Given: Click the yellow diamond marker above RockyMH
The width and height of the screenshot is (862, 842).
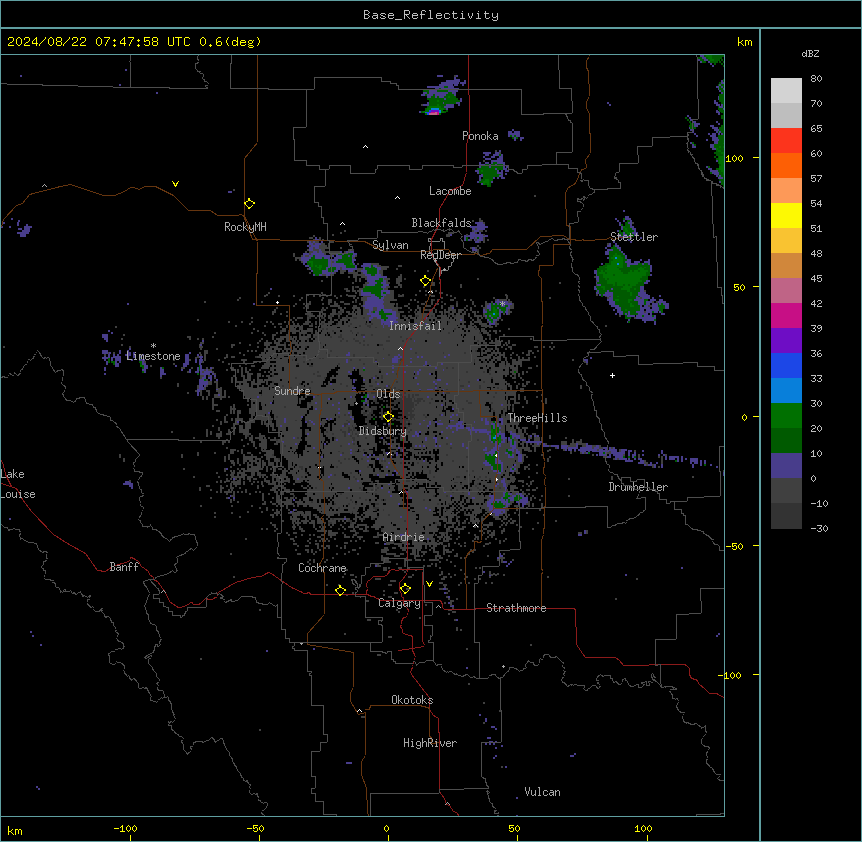Looking at the screenshot, I should [x=249, y=203].
